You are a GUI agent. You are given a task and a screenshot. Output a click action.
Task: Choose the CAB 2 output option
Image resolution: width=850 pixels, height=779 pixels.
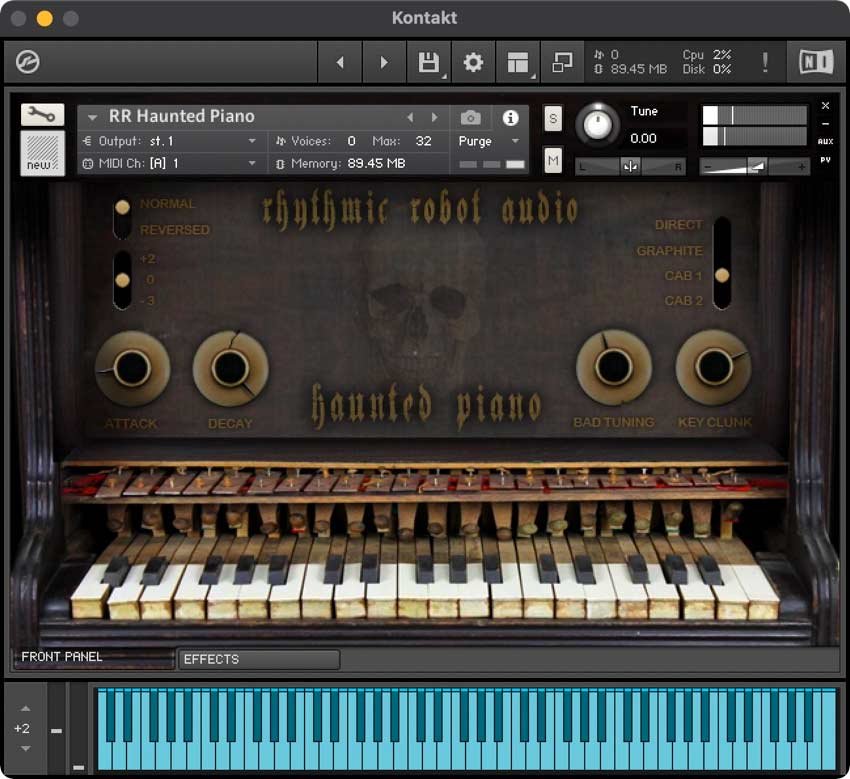pyautogui.click(x=684, y=300)
